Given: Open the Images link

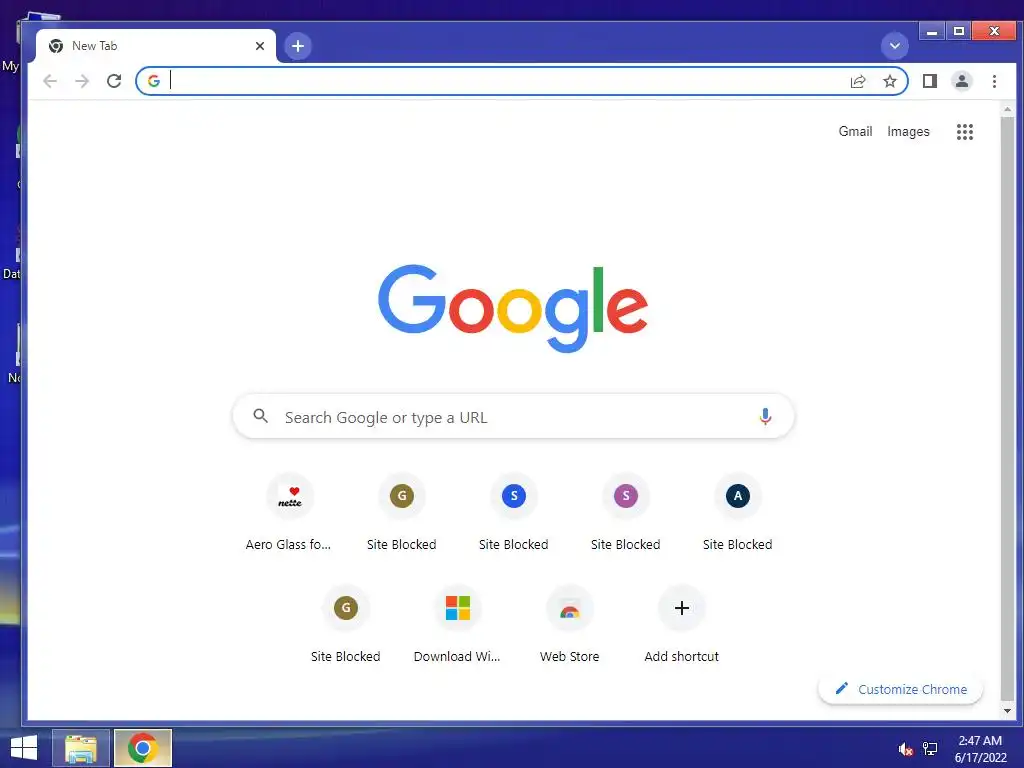Looking at the screenshot, I should (x=908, y=131).
